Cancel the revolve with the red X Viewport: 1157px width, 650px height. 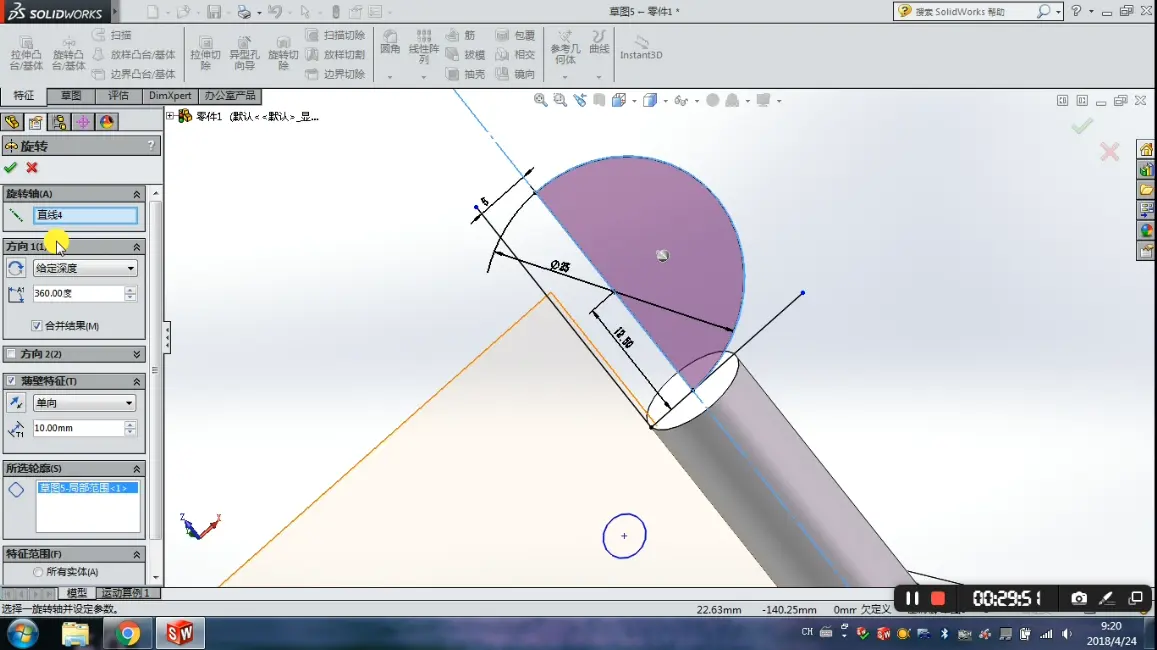coord(32,167)
